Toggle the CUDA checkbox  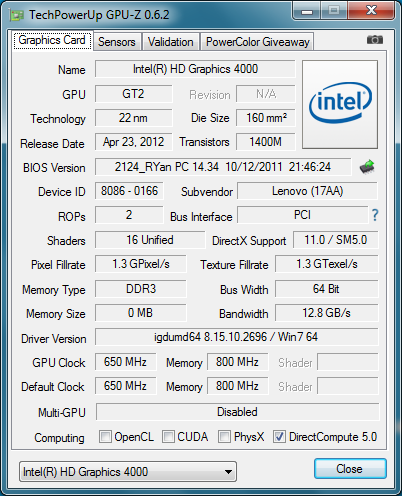click(x=168, y=436)
